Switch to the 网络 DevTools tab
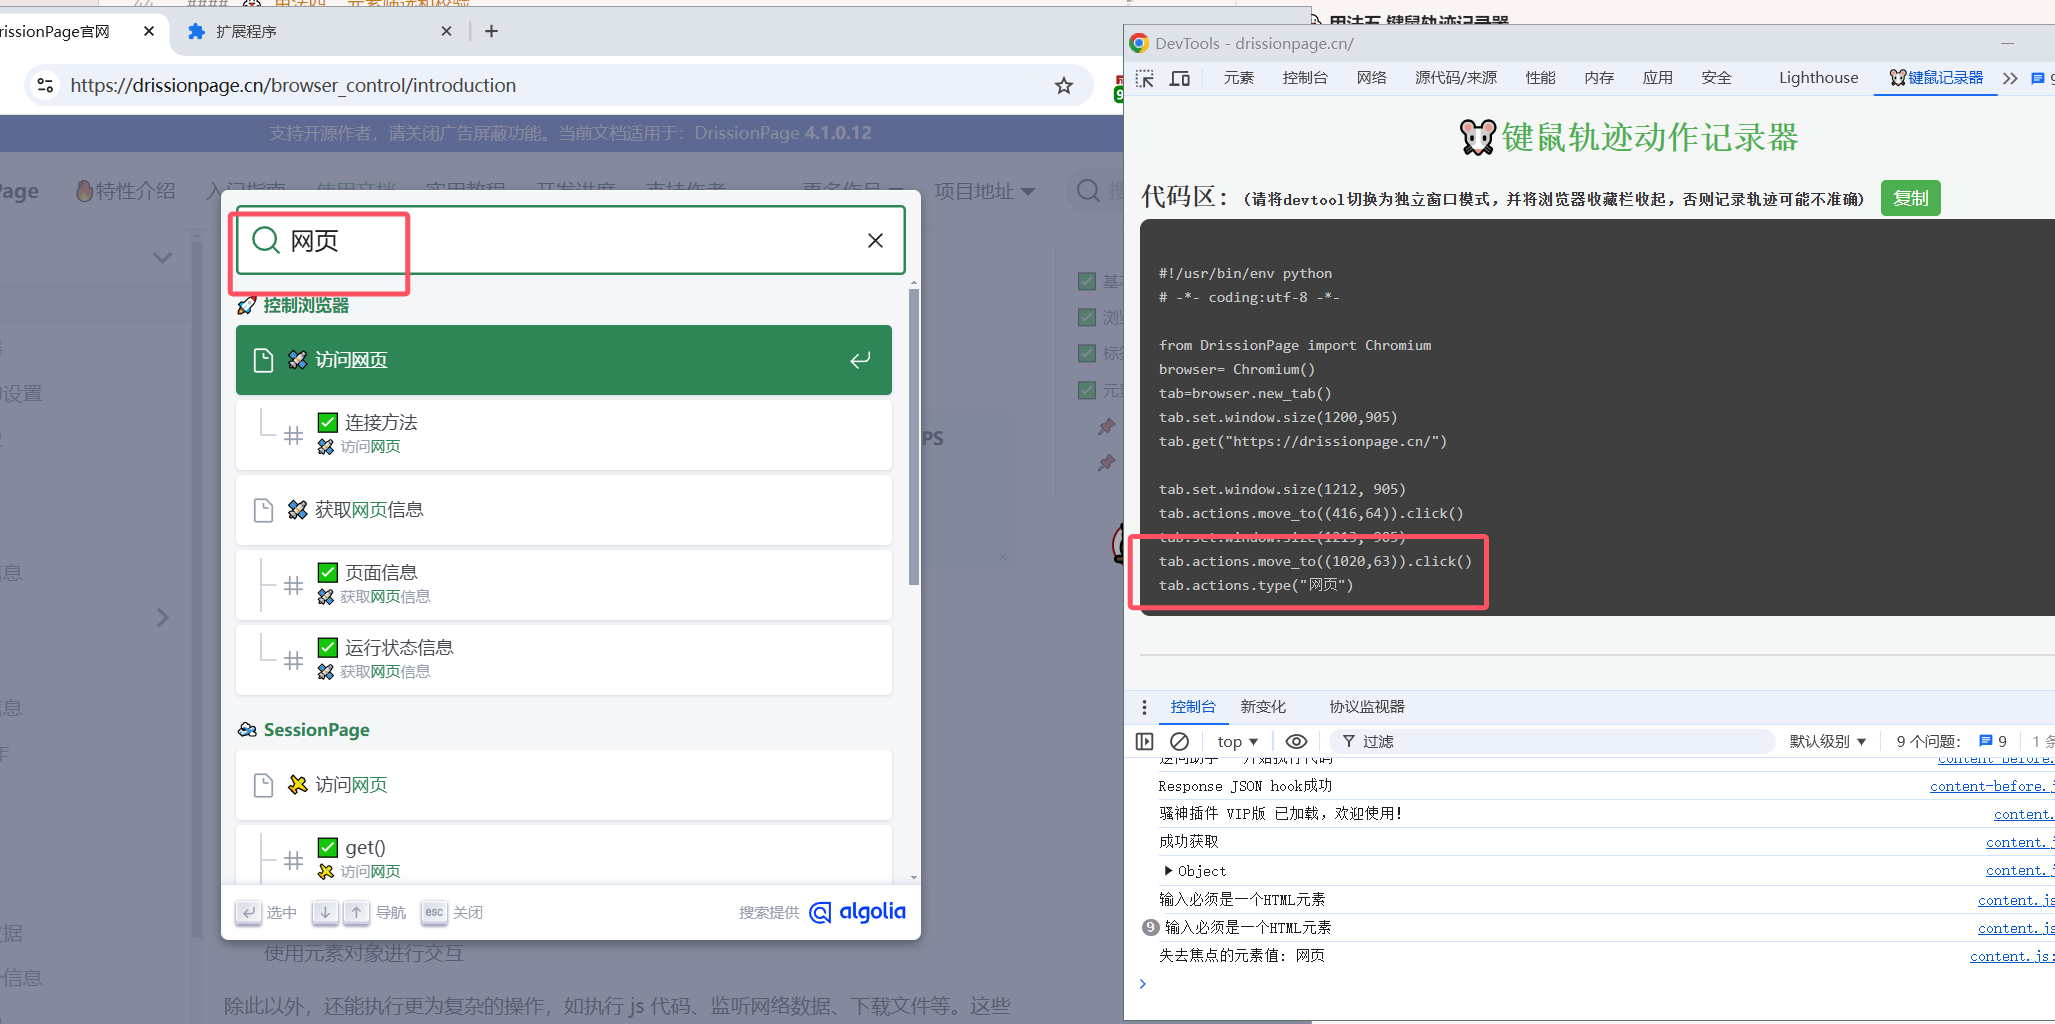This screenshot has height=1024, width=2055. pyautogui.click(x=1372, y=78)
